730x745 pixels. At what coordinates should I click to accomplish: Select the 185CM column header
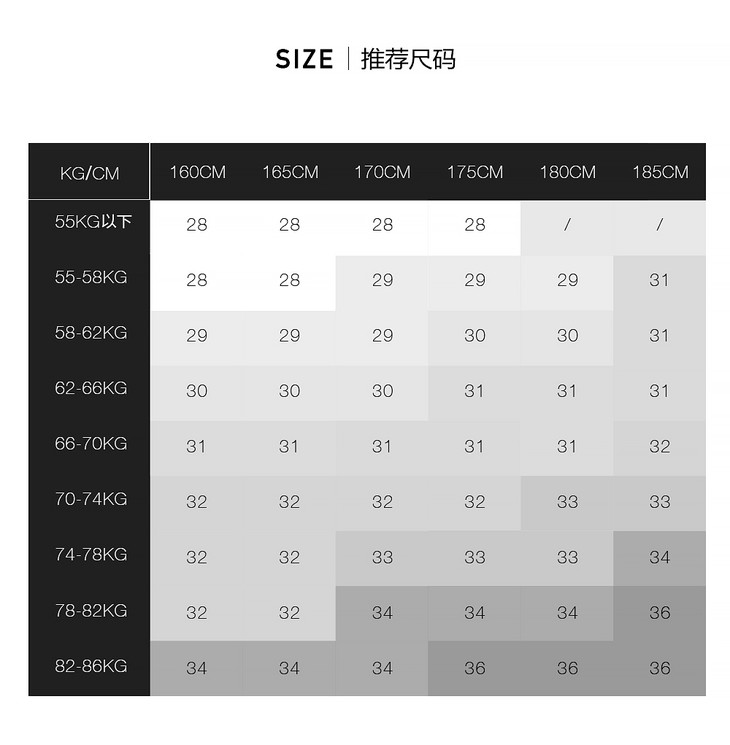pyautogui.click(x=660, y=172)
